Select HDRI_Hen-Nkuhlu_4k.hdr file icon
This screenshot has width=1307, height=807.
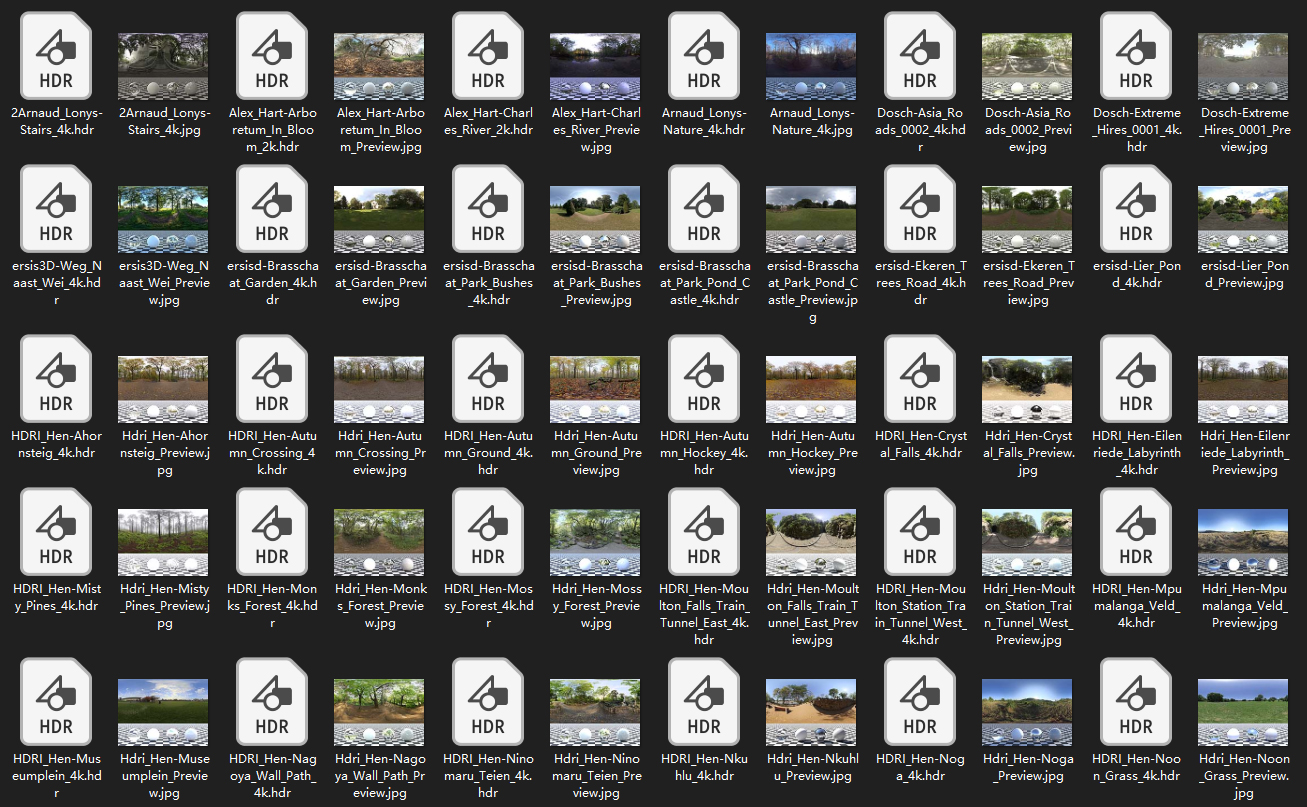pos(704,703)
